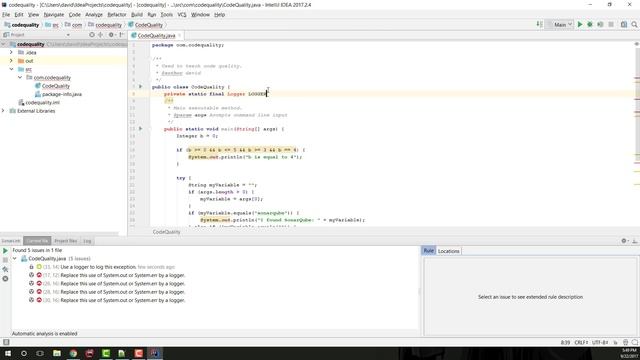This screenshot has width=640, height=360.
Task: Click 'src' breadcrumb in navigation bar
Action: click(56, 25)
